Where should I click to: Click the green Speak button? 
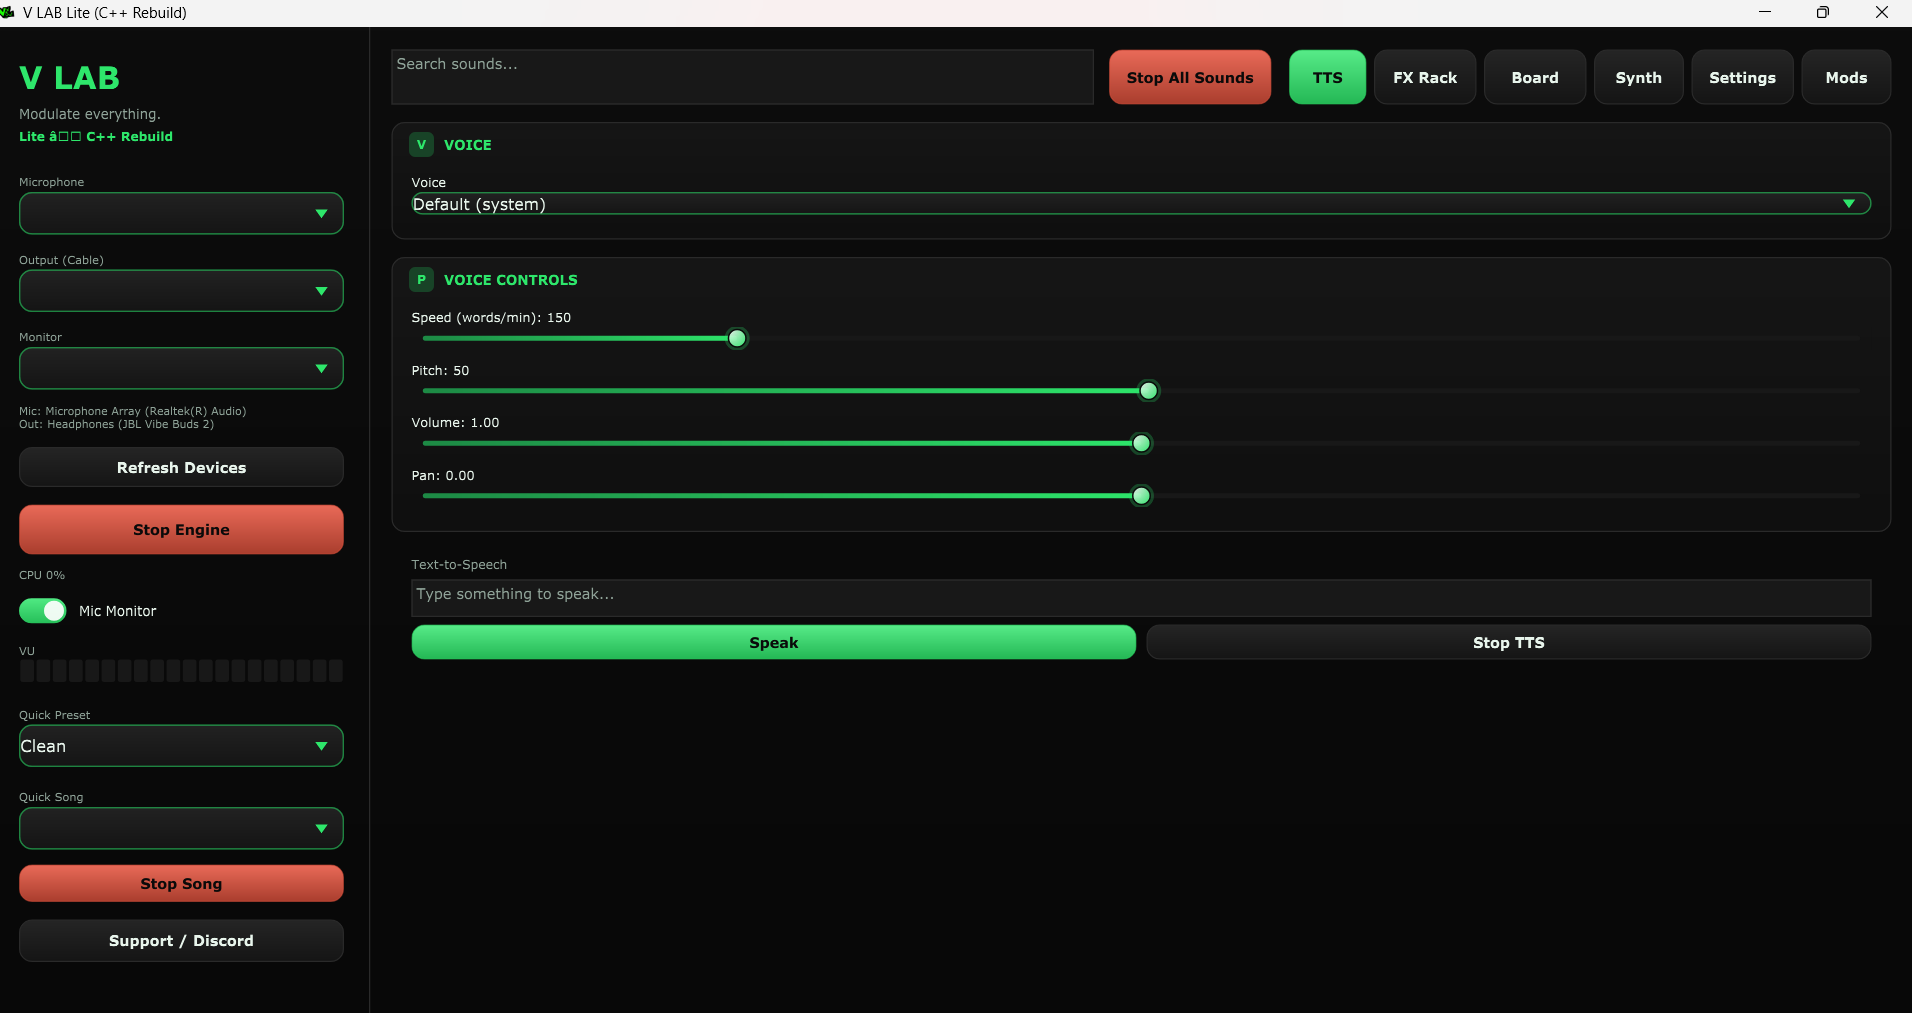click(773, 642)
